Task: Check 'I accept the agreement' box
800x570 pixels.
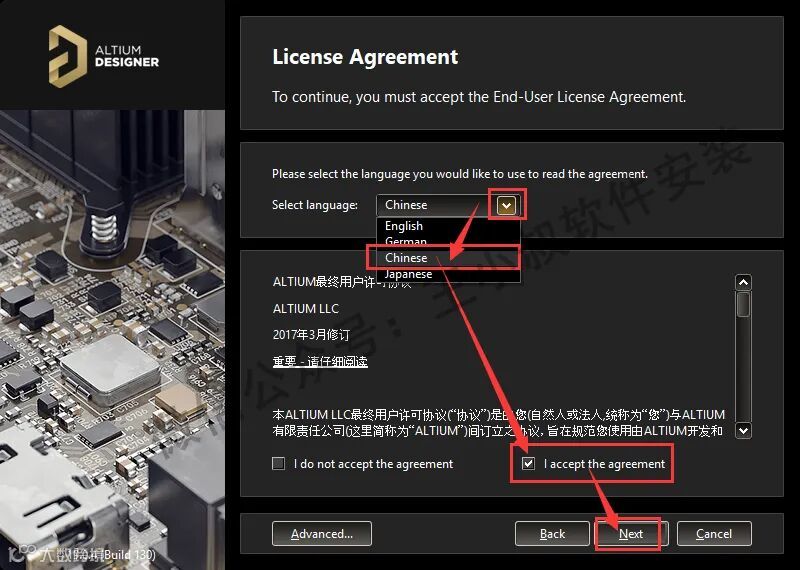Action: click(x=529, y=463)
